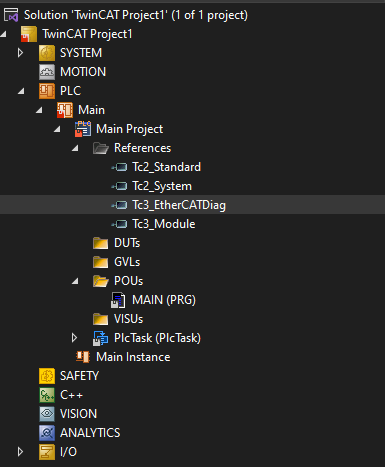Click the Tc2_System library reference icon
The width and height of the screenshot is (385, 467).
click(120, 186)
